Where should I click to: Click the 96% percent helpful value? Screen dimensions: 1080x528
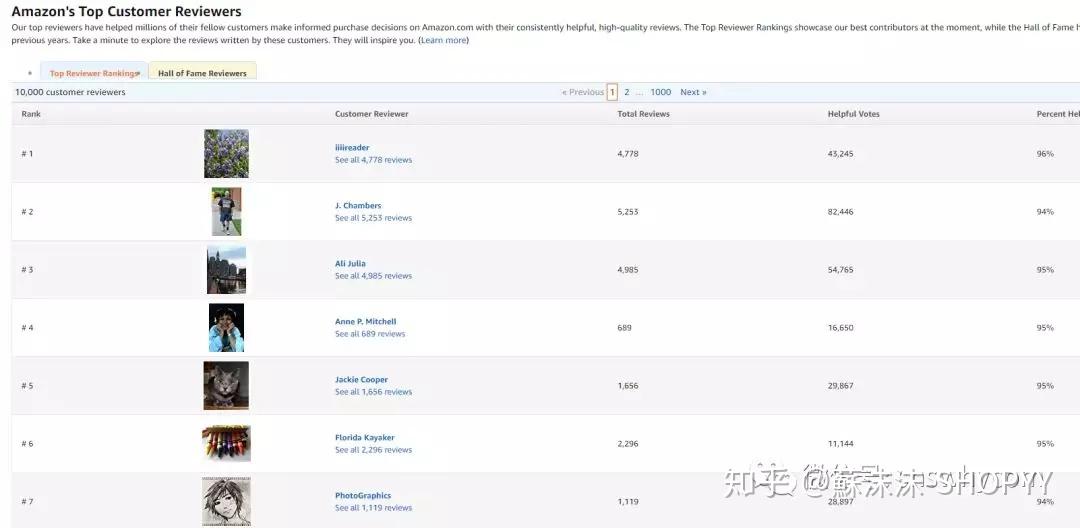click(x=1045, y=154)
